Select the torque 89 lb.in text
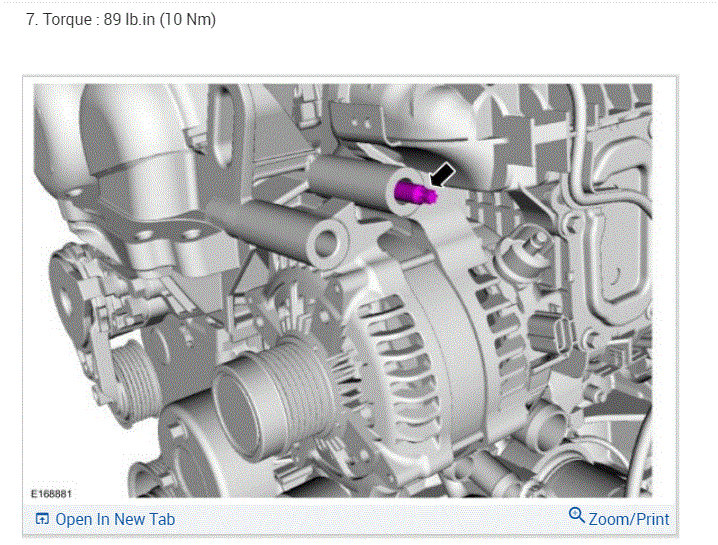The image size is (718, 545). coord(121,20)
